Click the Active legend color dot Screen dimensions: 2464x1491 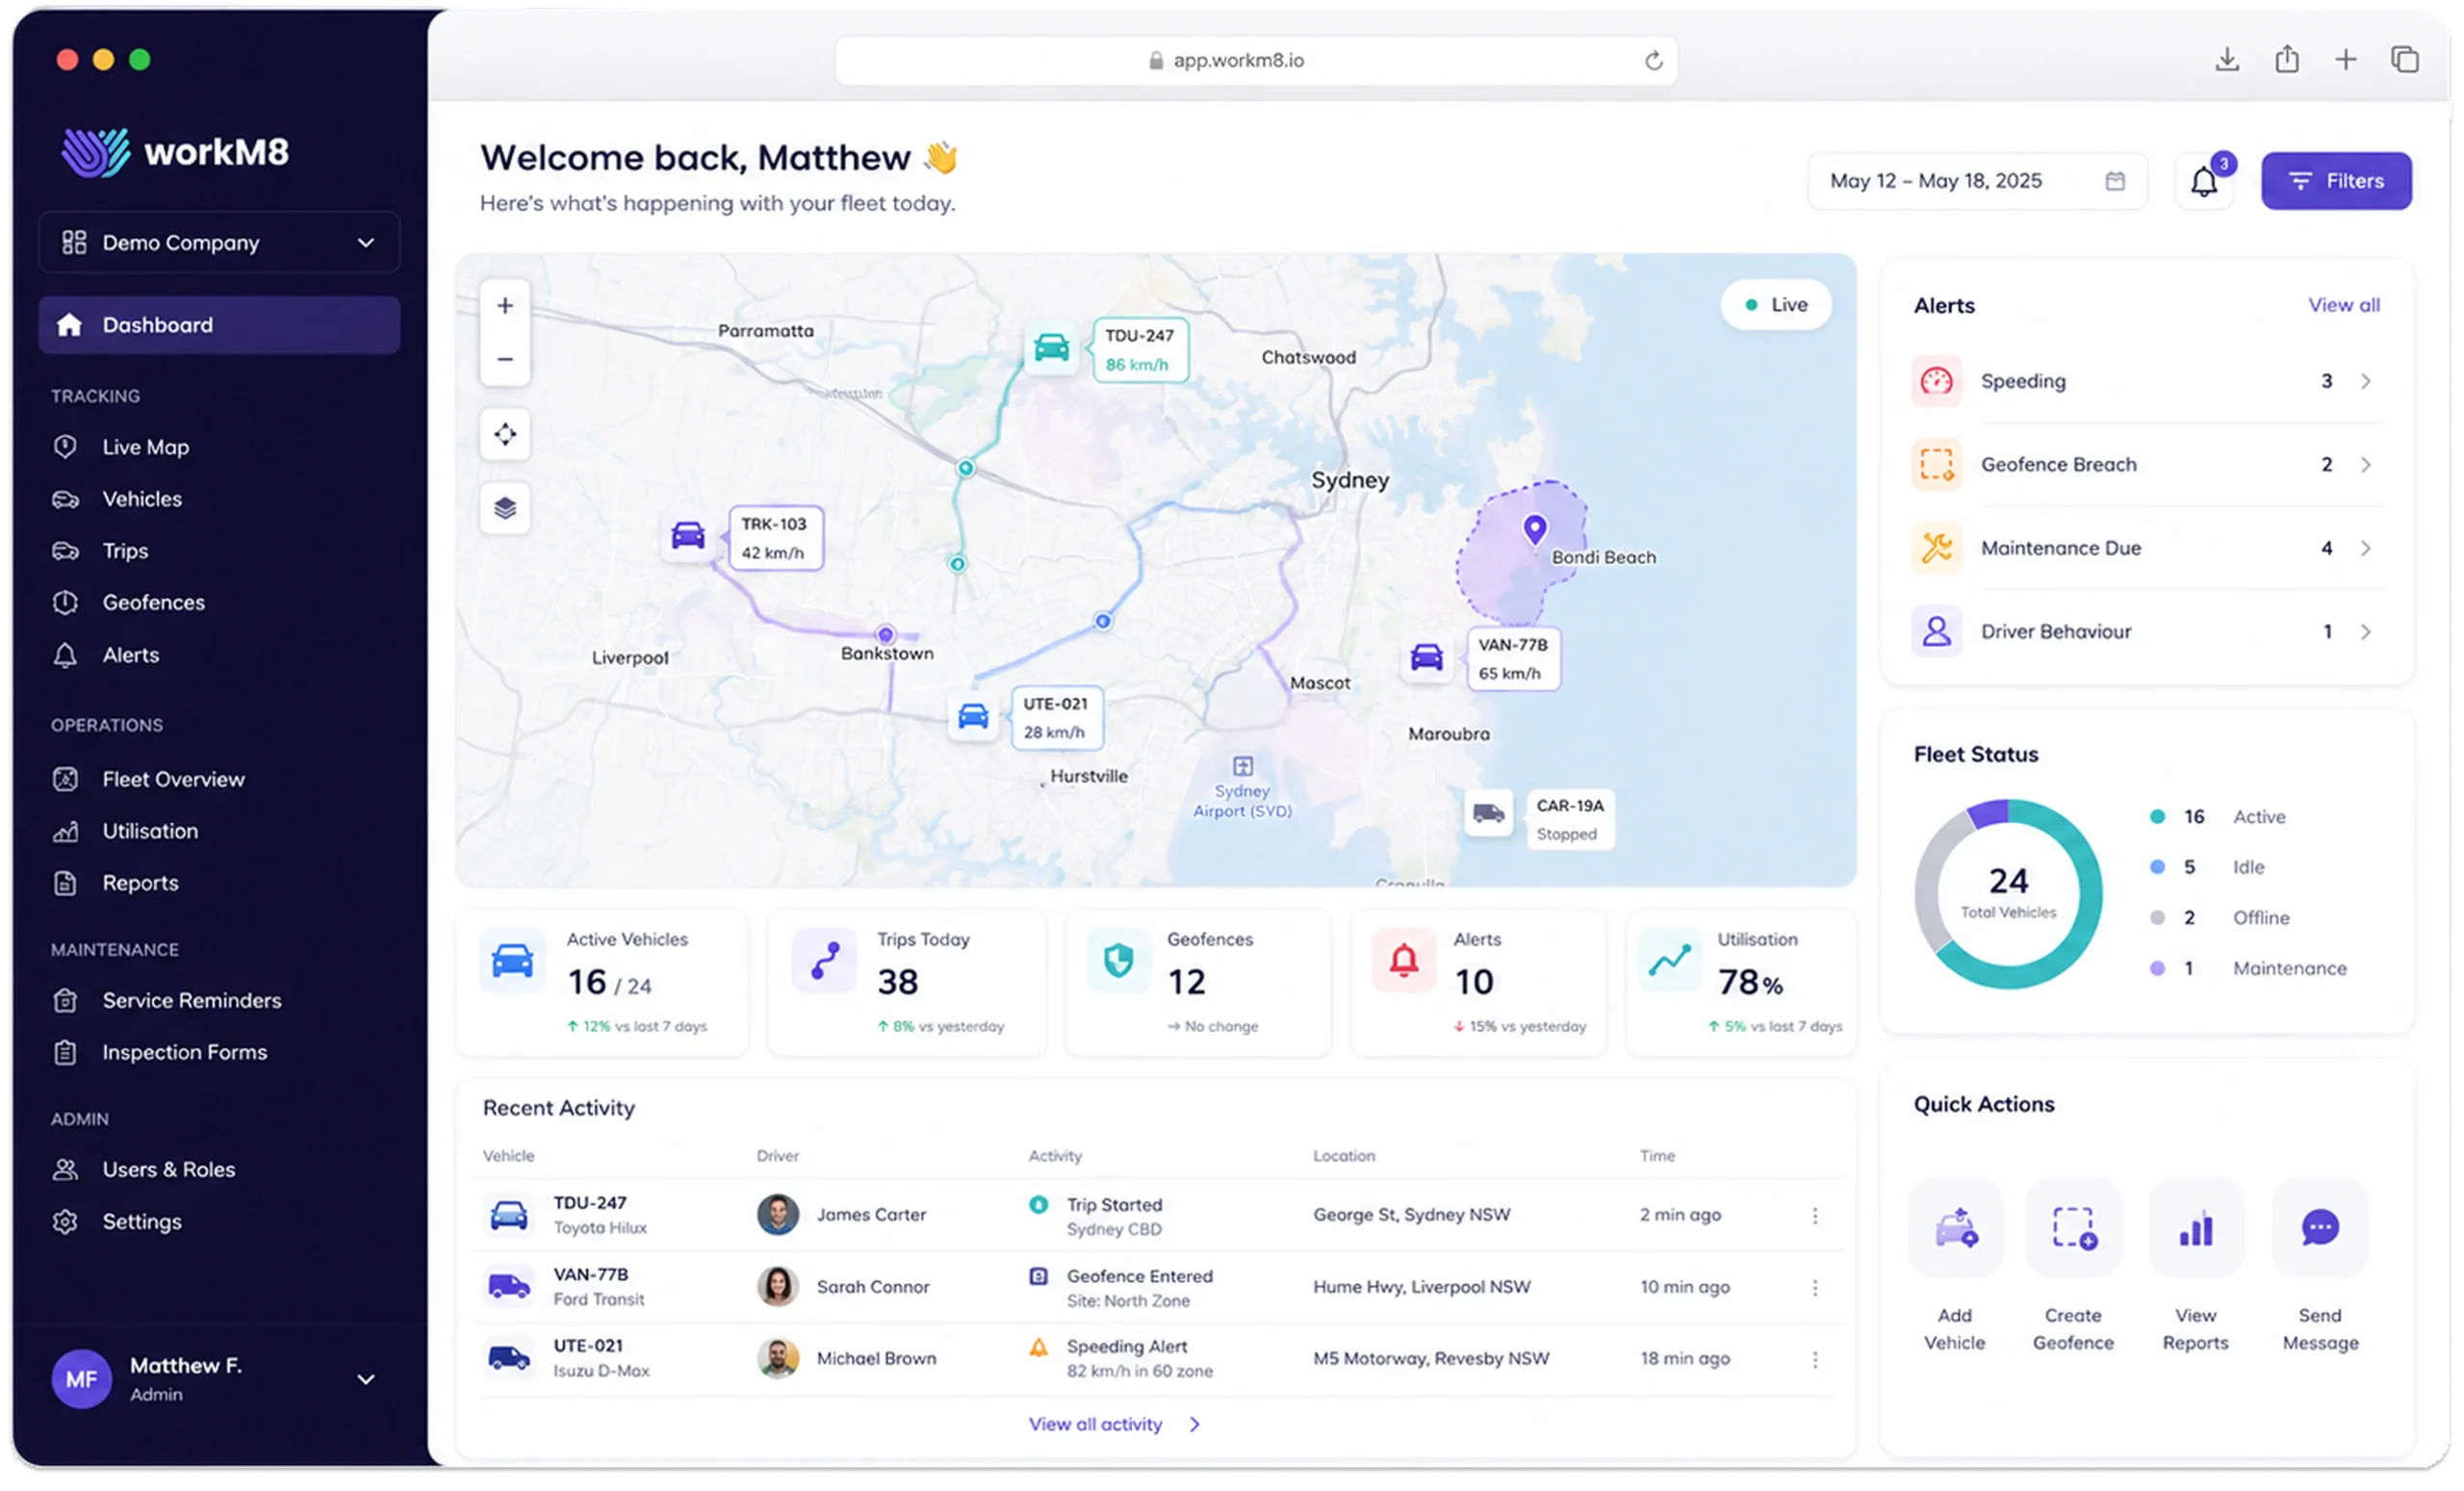click(x=2157, y=817)
